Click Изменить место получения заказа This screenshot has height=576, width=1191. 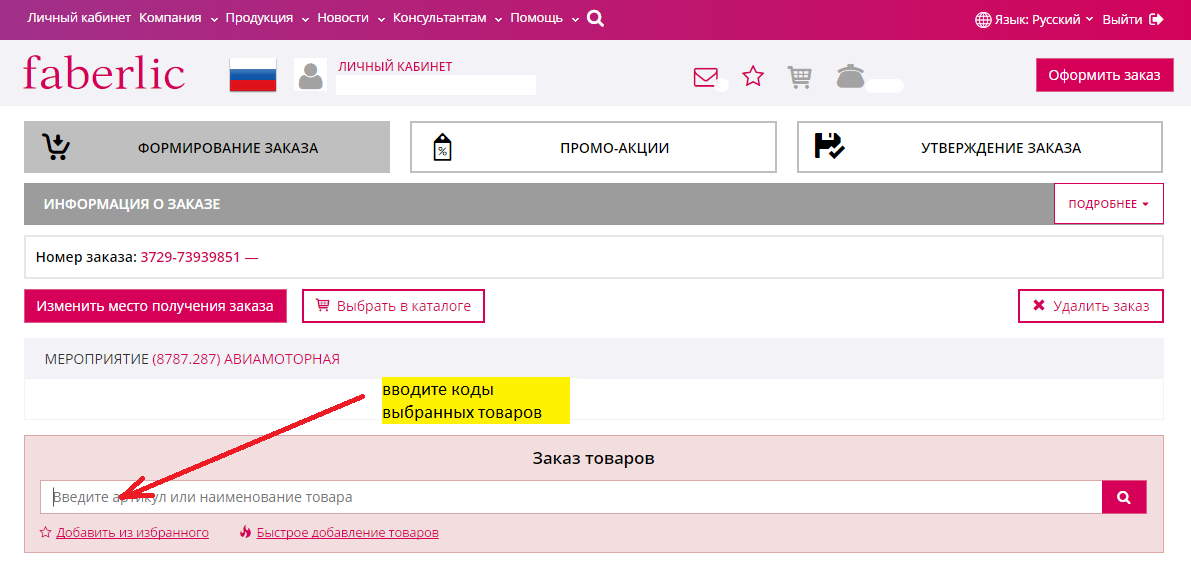pyautogui.click(x=155, y=306)
